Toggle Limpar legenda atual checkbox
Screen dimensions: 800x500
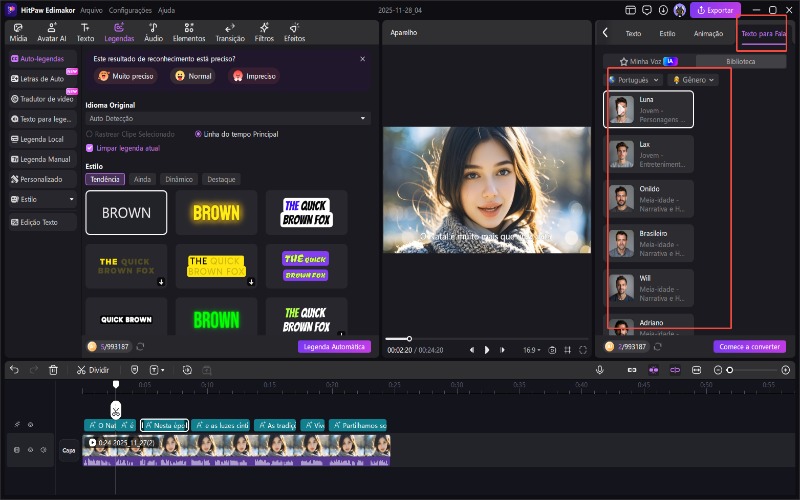[x=90, y=147]
